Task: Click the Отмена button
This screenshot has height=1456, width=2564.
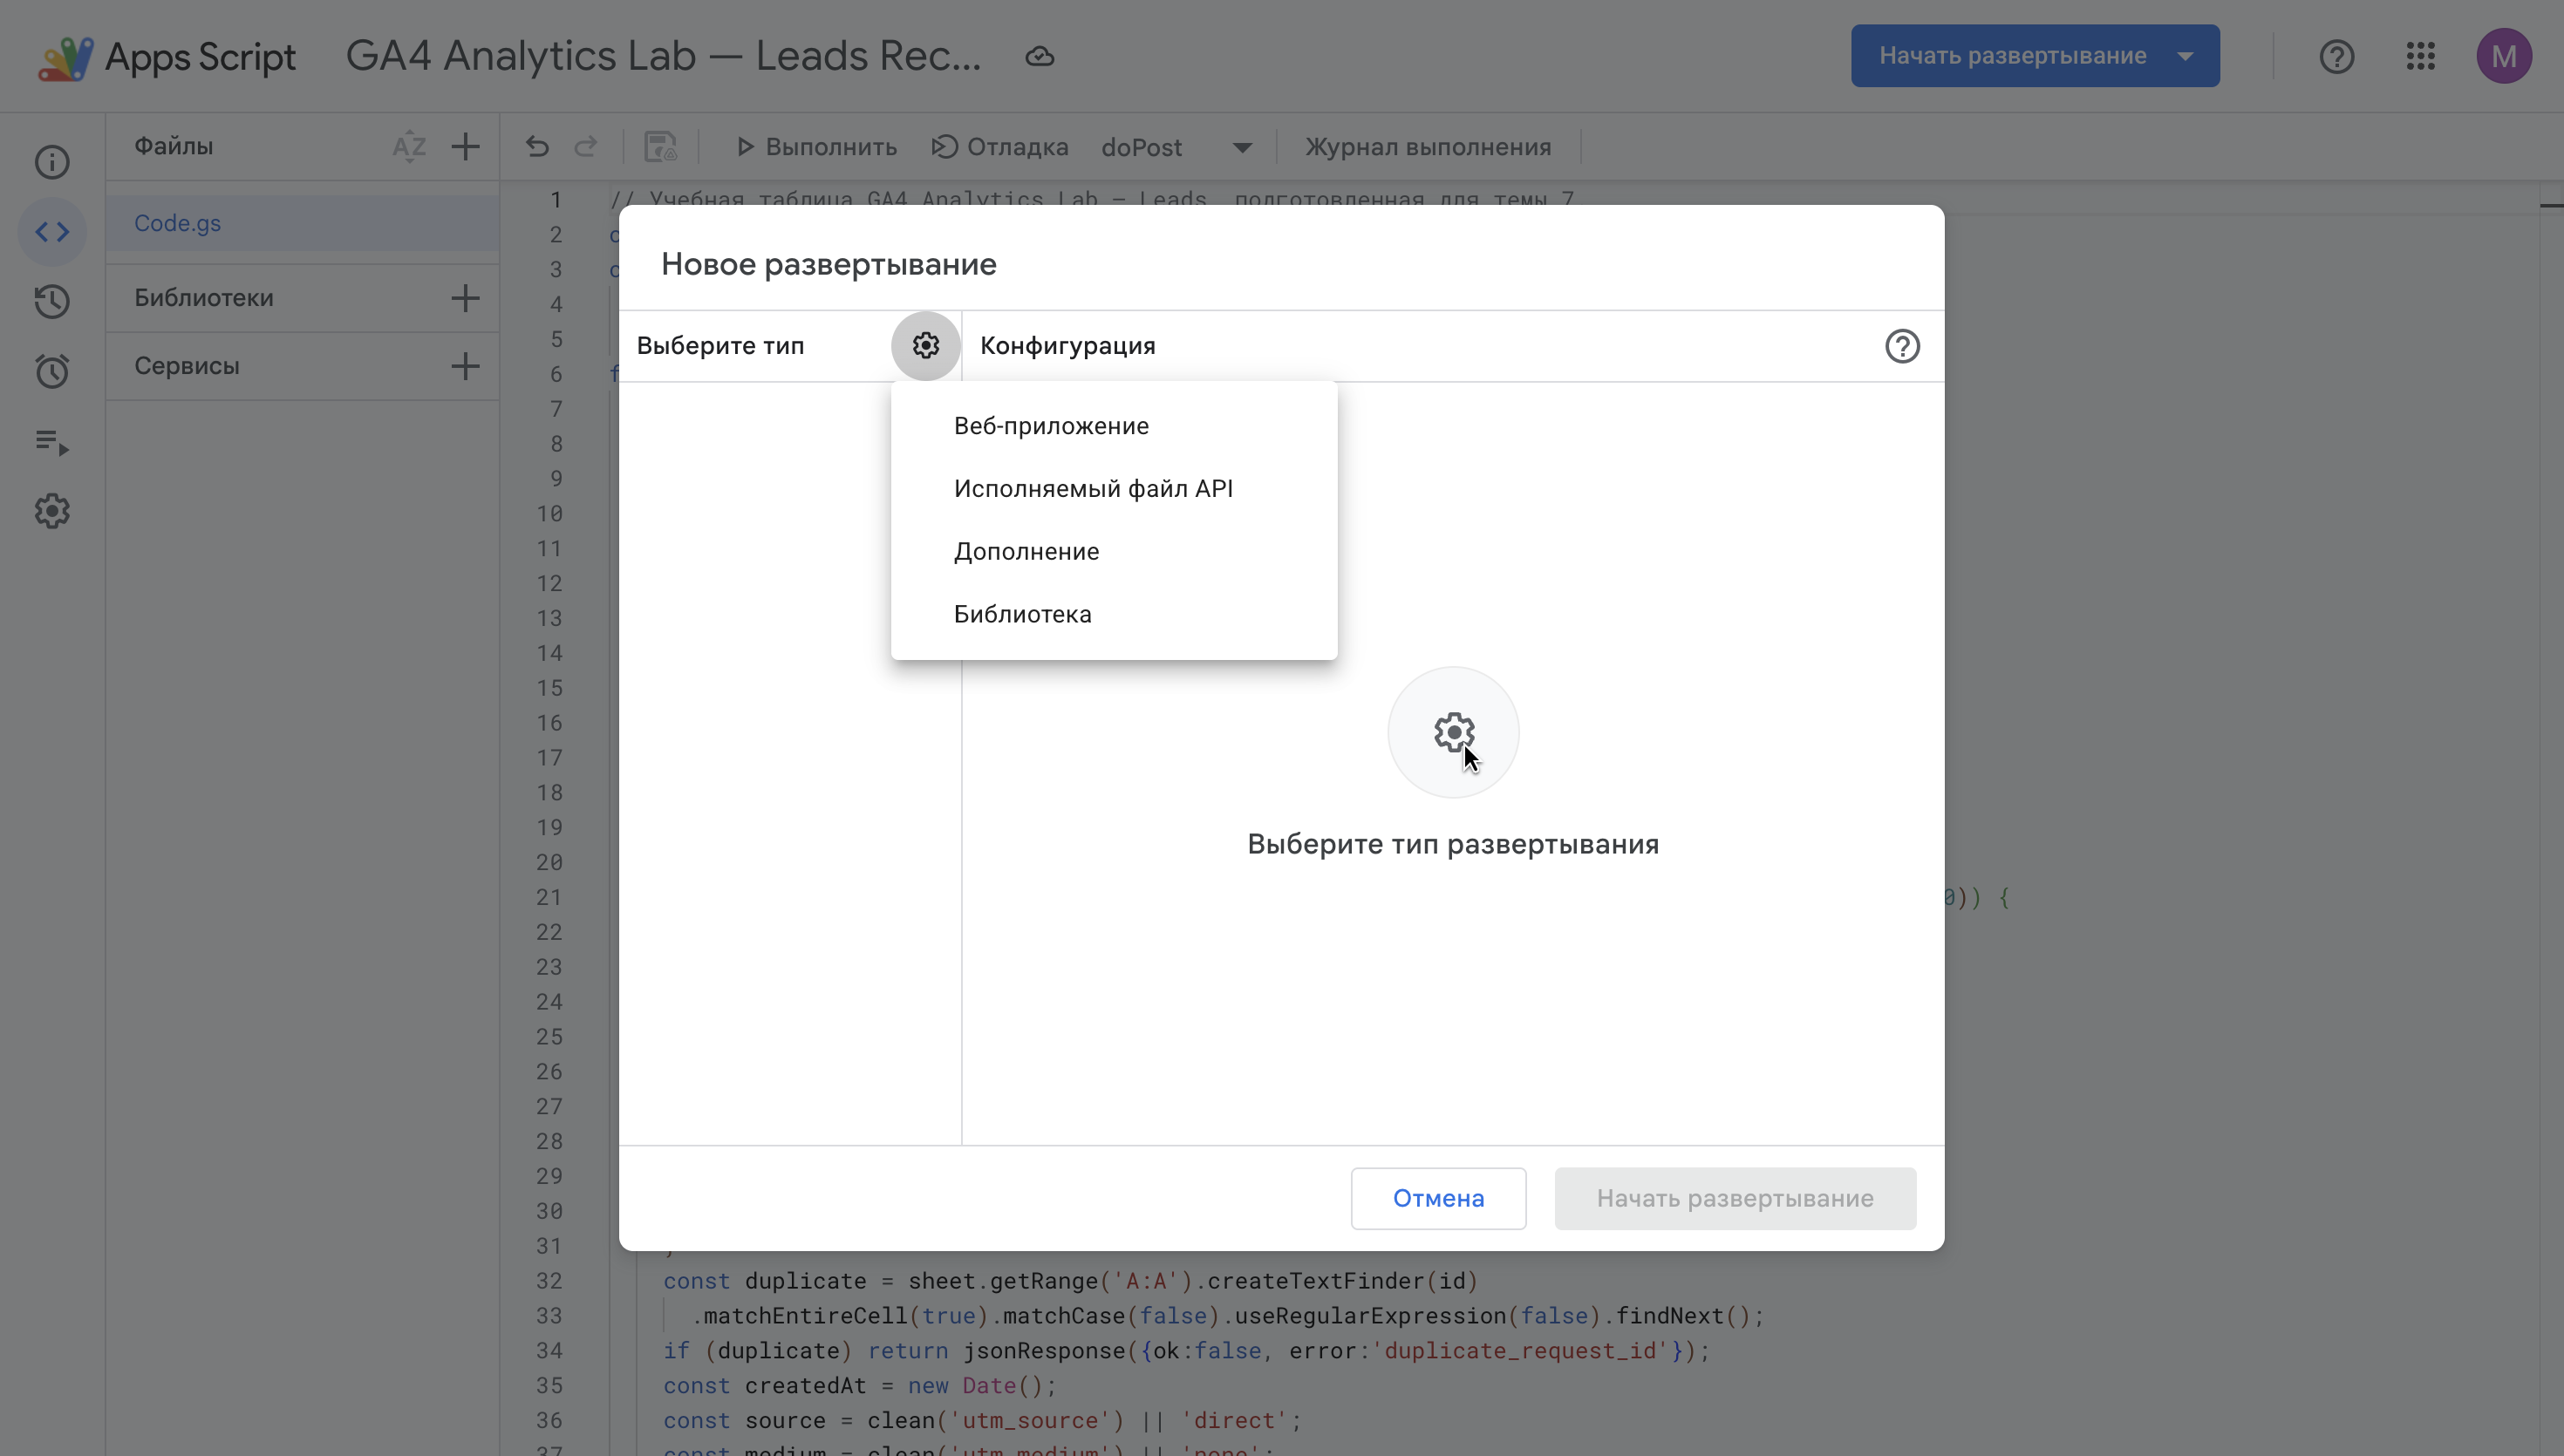Action: point(1438,1198)
